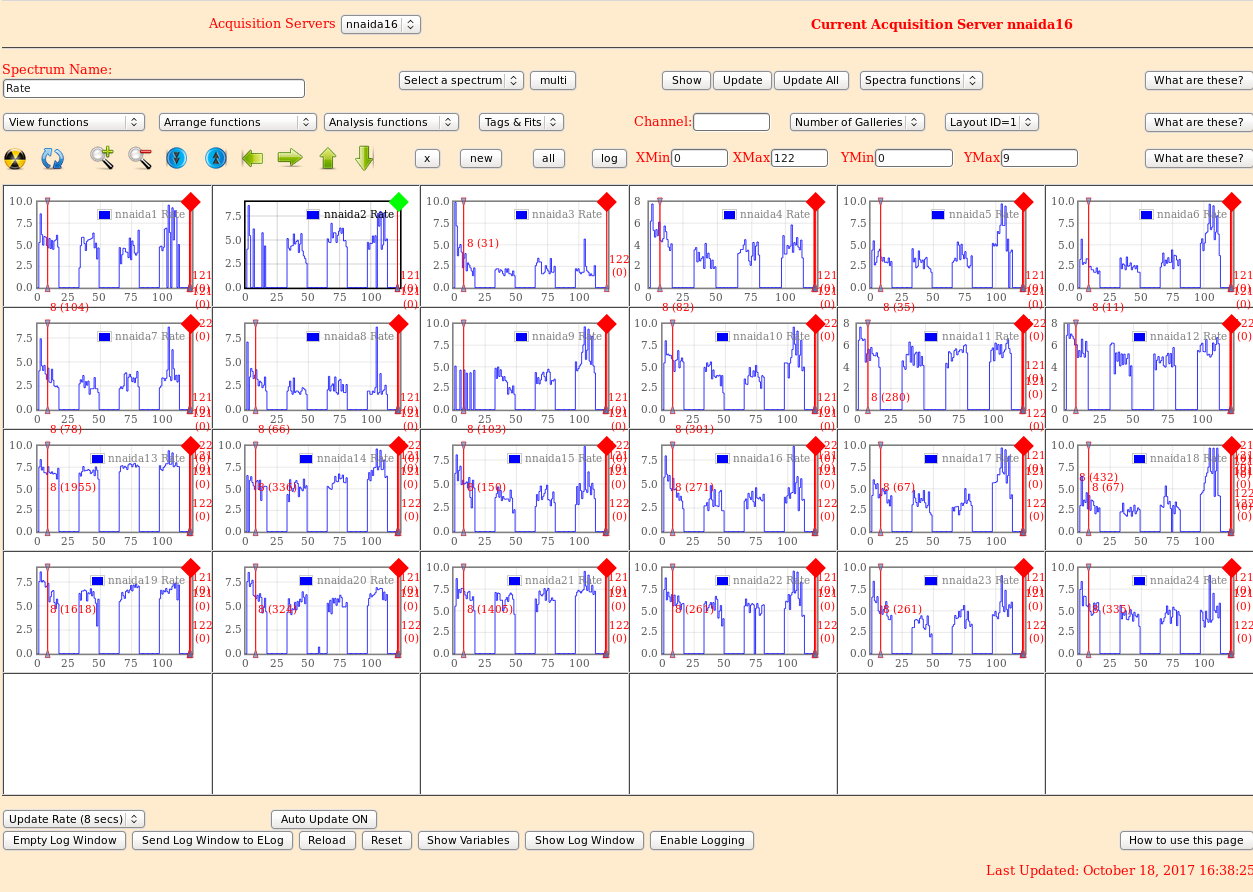Click the green left arrow icon

[x=252, y=157]
